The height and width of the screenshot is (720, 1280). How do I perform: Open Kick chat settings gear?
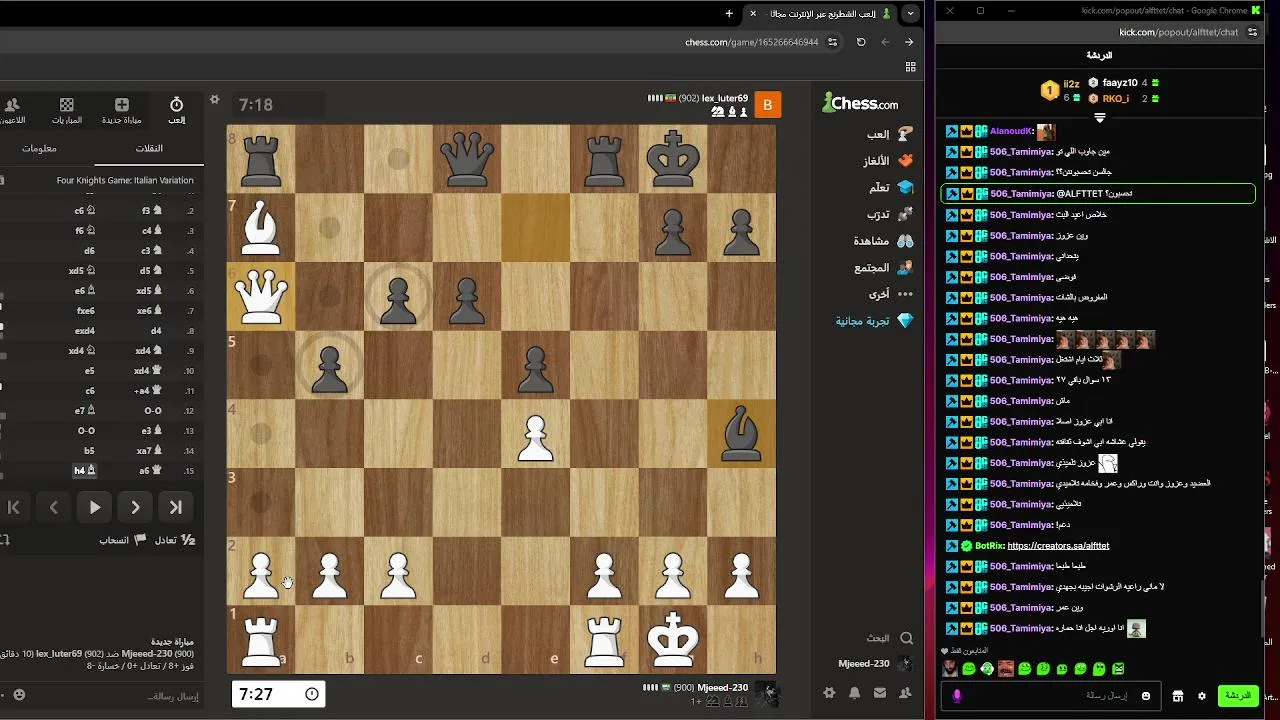click(1202, 696)
